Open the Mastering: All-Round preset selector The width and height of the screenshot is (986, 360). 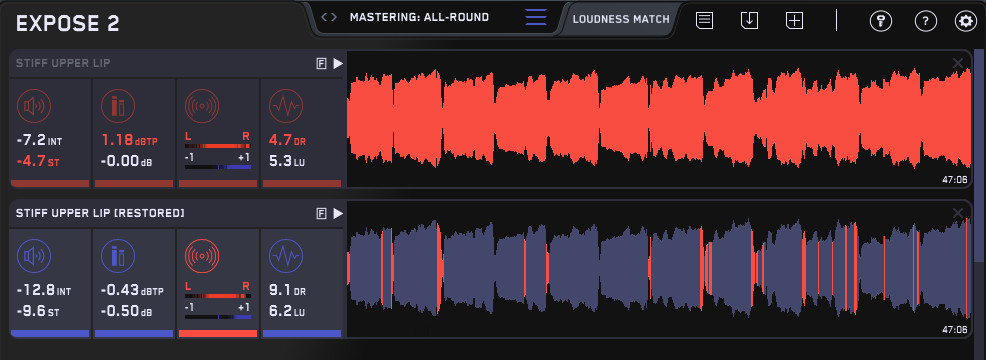(x=419, y=18)
